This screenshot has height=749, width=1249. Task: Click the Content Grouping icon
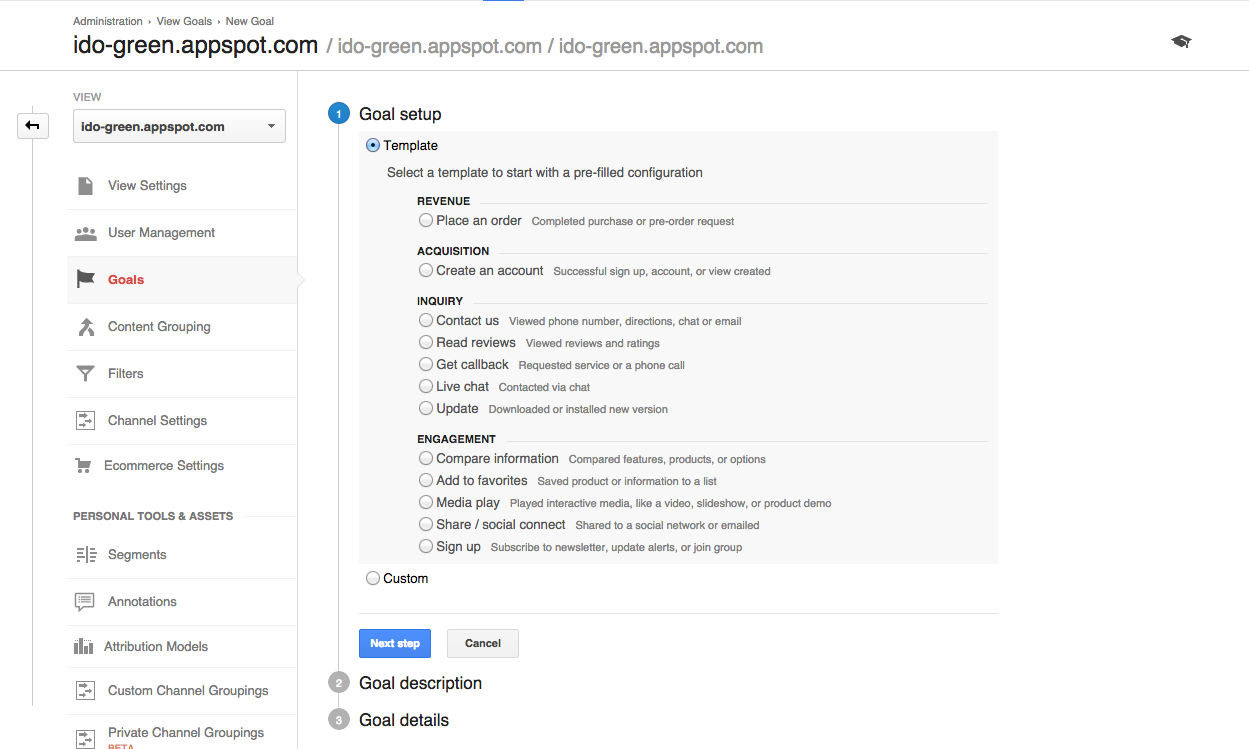(x=85, y=327)
